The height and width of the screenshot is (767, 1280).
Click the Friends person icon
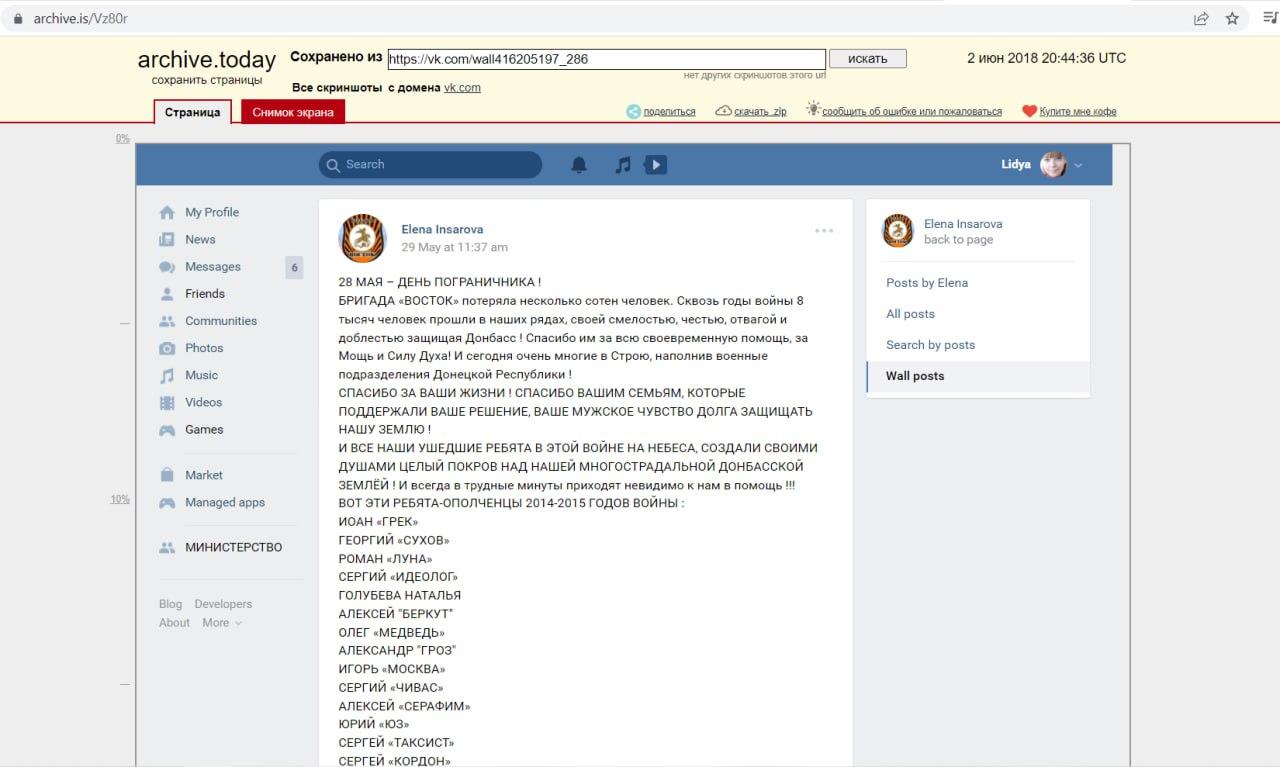[167, 294]
